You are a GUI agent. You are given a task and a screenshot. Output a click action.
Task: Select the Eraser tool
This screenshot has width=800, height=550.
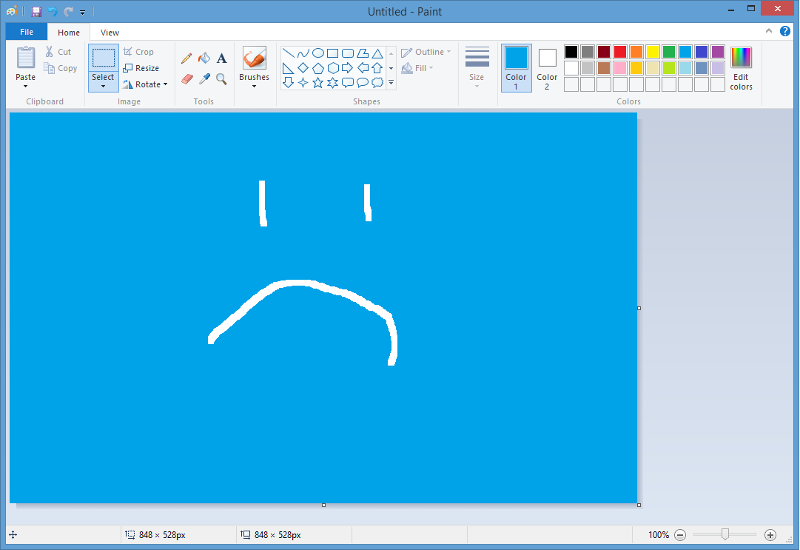tap(186, 79)
